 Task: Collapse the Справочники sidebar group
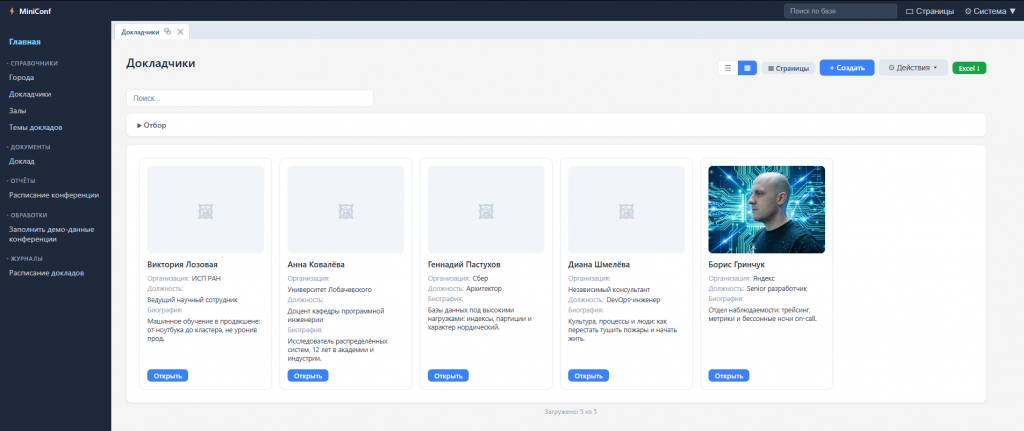coord(33,63)
